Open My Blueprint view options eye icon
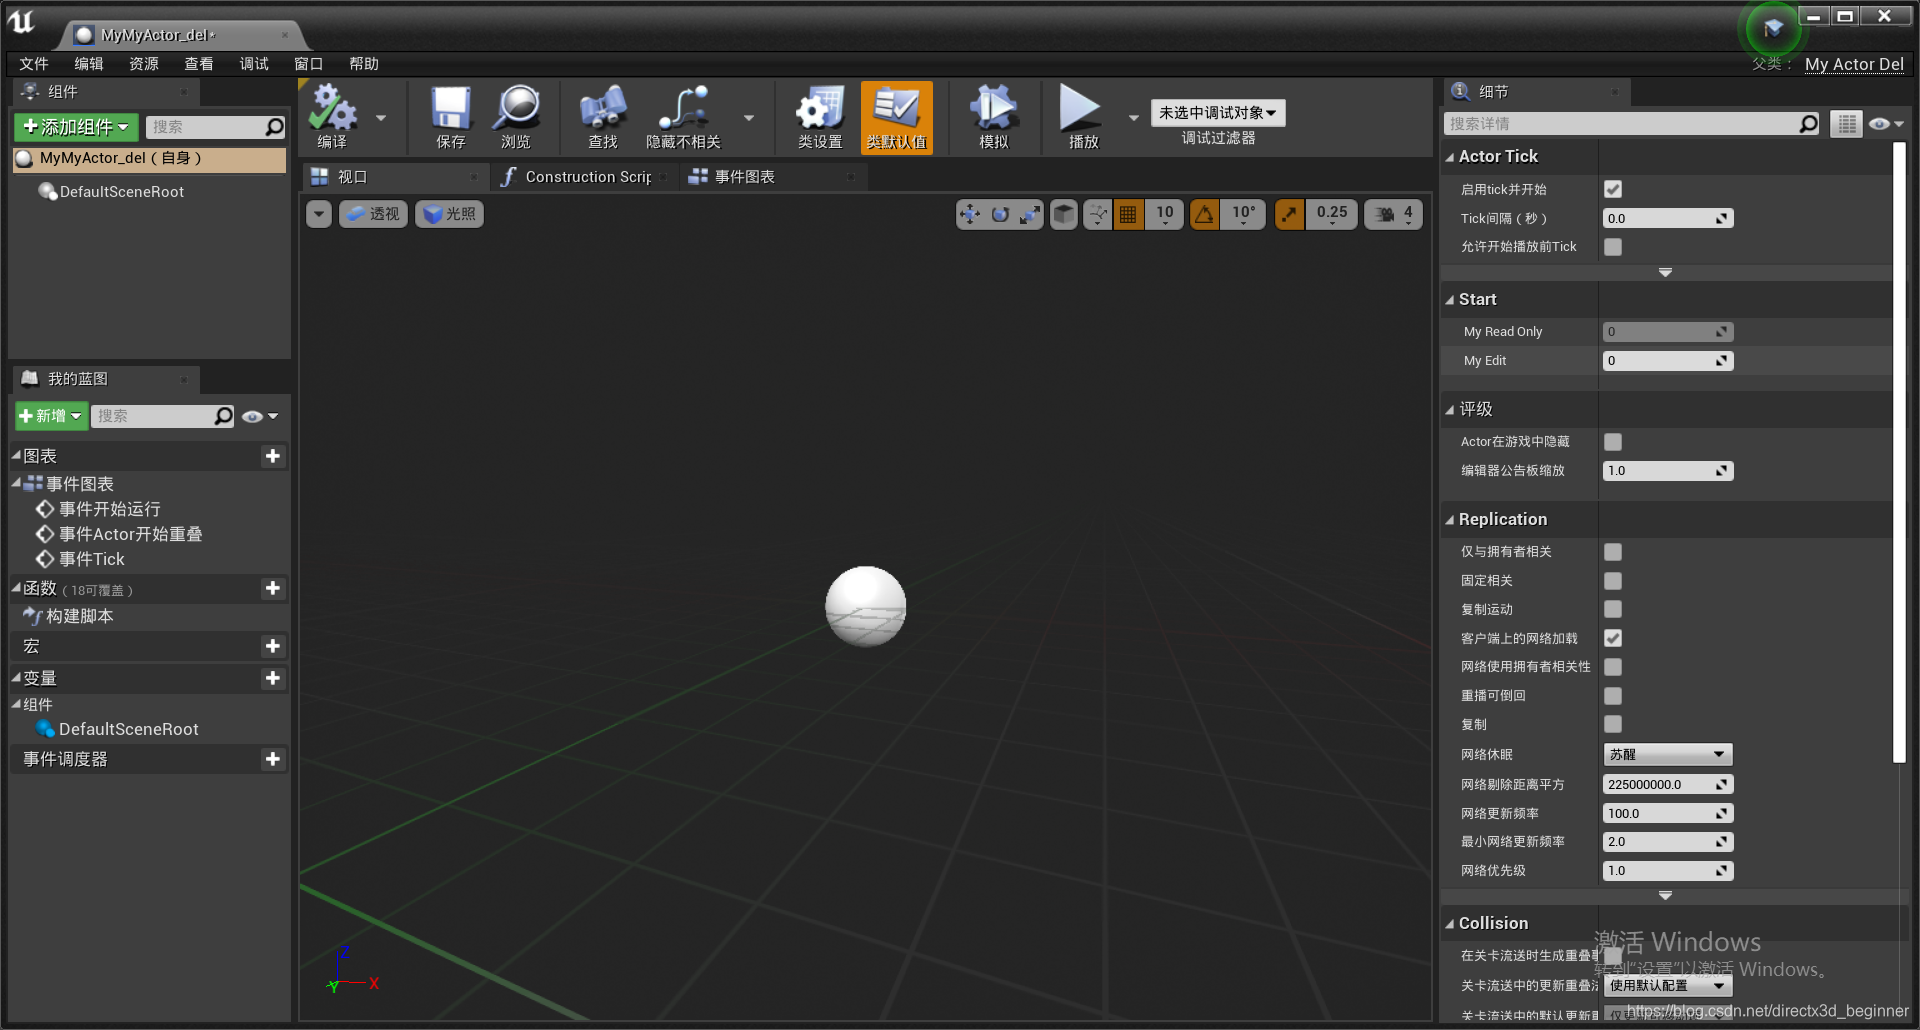The width and height of the screenshot is (1920, 1030). coord(259,417)
